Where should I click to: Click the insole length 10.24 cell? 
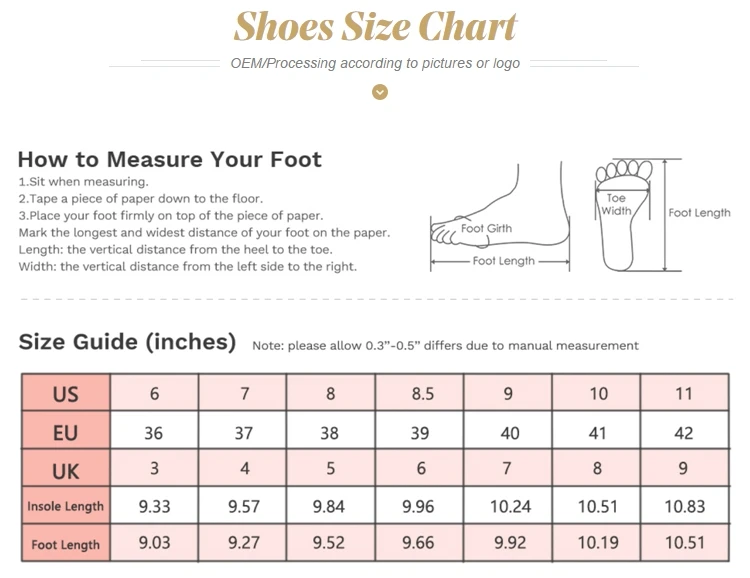pyautogui.click(x=509, y=507)
